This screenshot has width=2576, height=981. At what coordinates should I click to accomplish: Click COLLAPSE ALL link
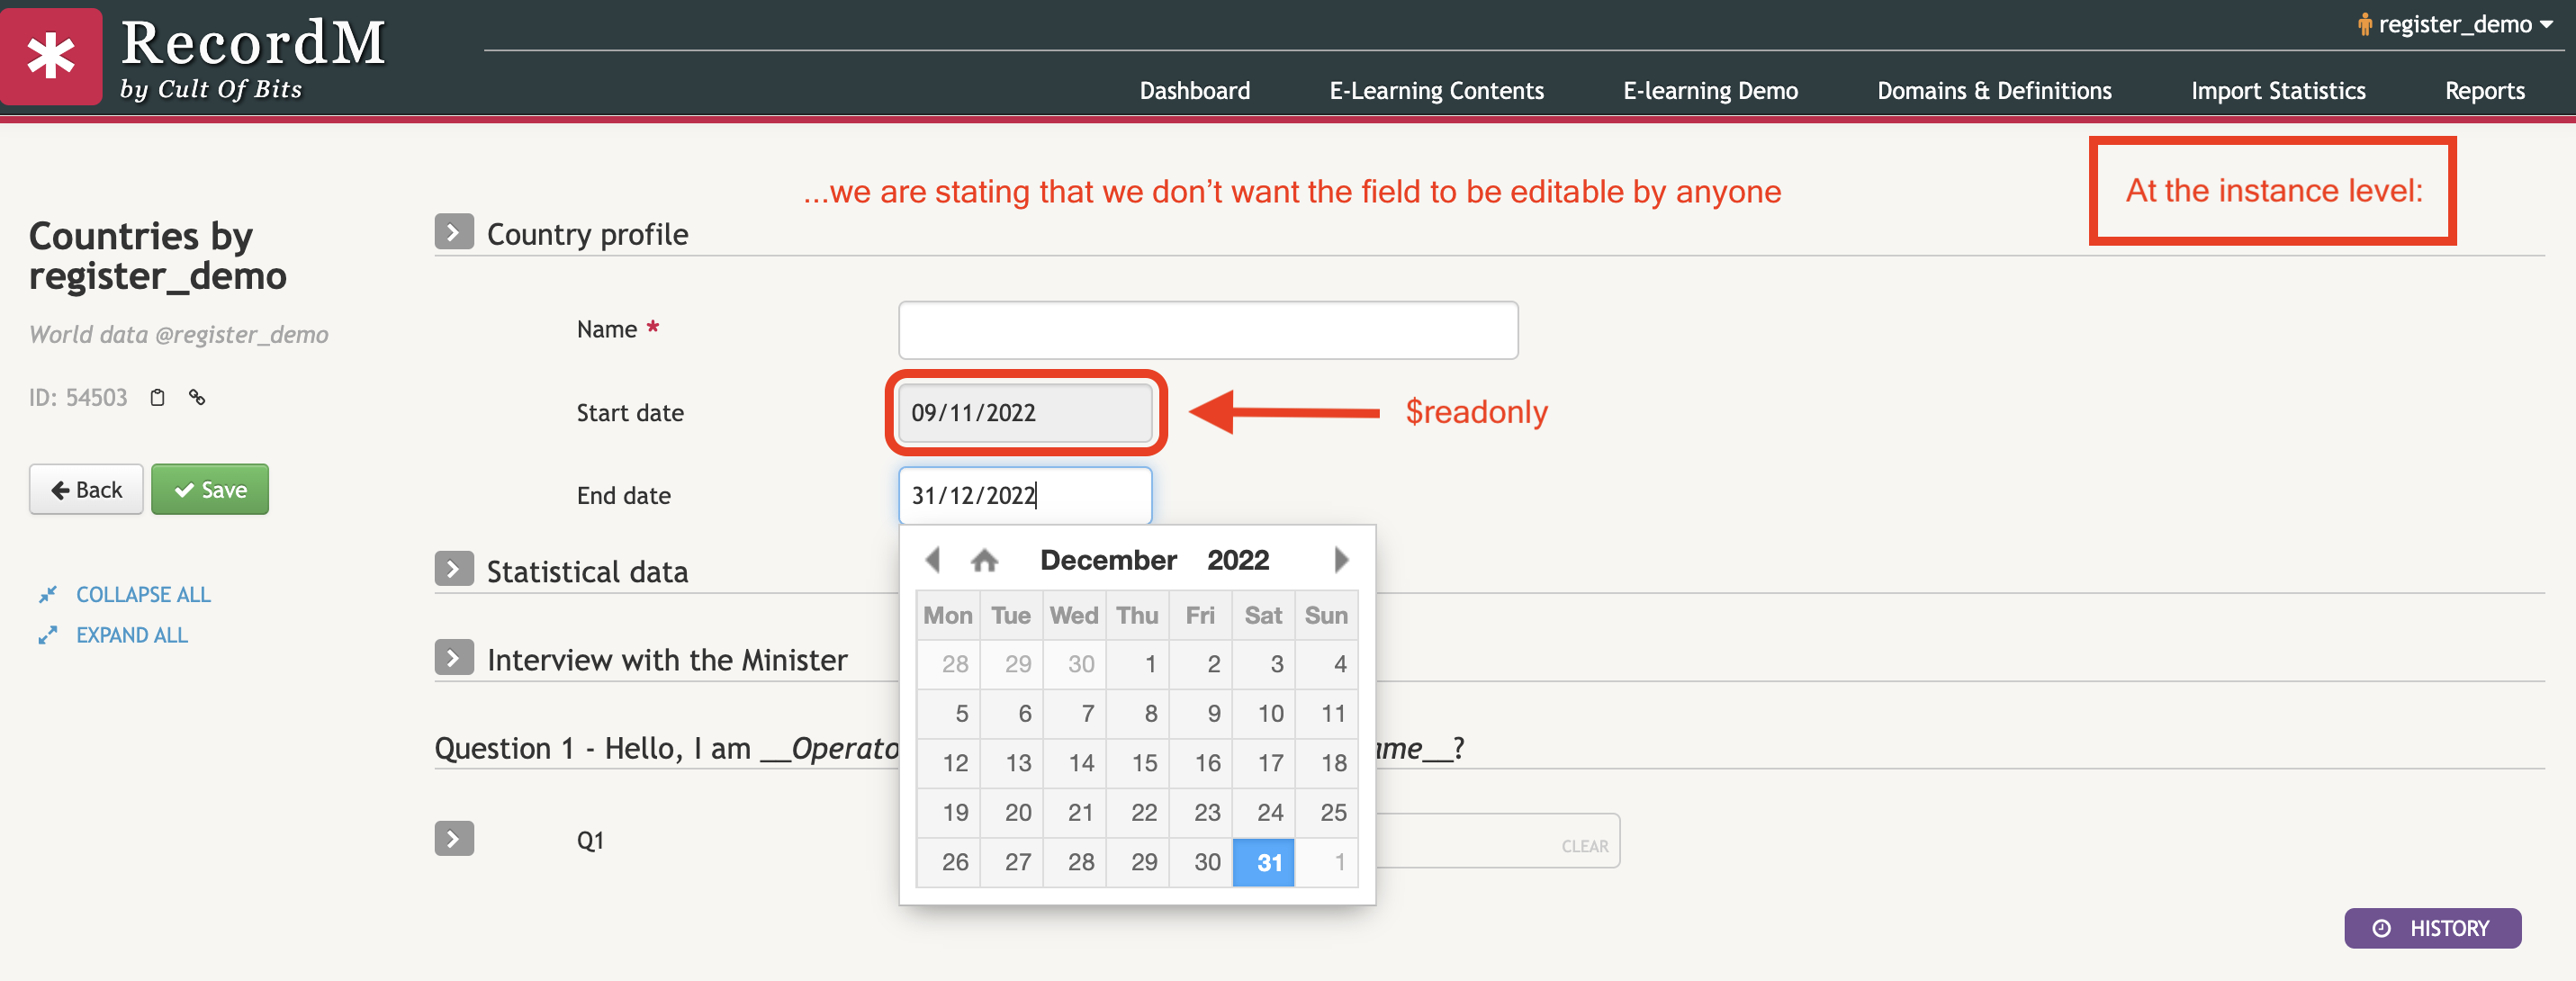[143, 594]
